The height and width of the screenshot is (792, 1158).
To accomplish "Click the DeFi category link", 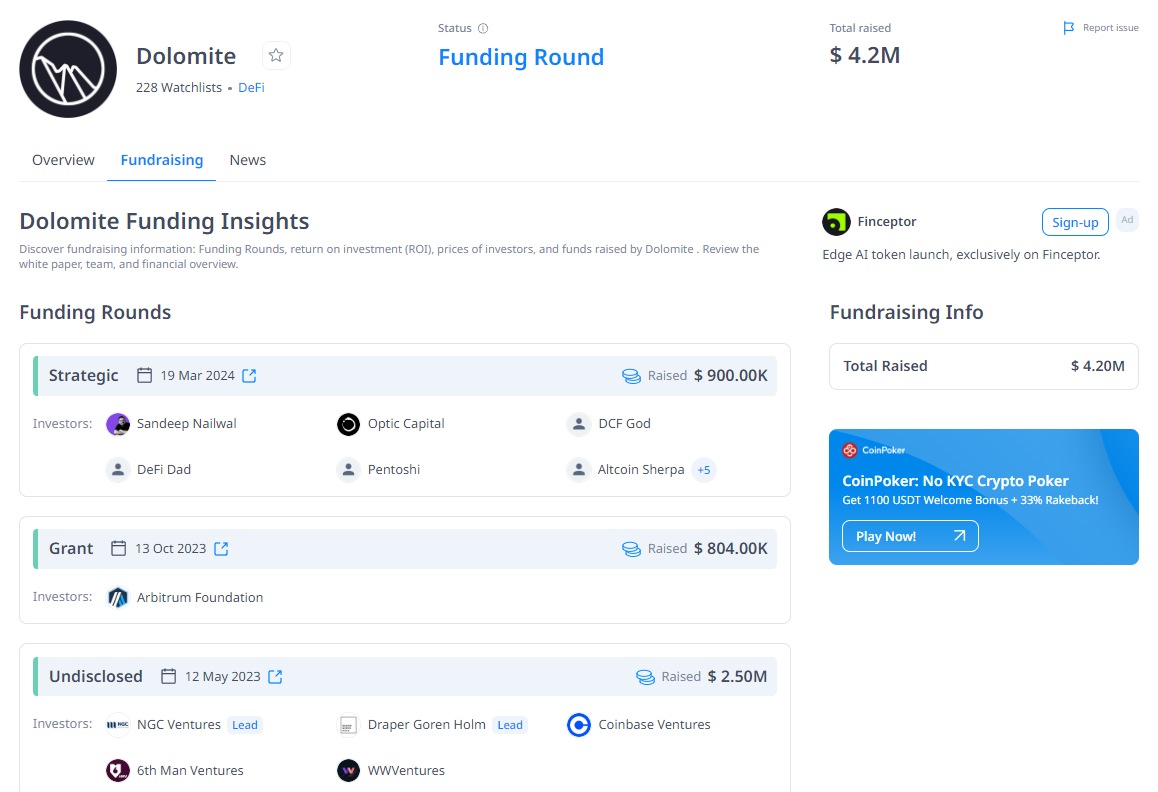I will tap(251, 87).
